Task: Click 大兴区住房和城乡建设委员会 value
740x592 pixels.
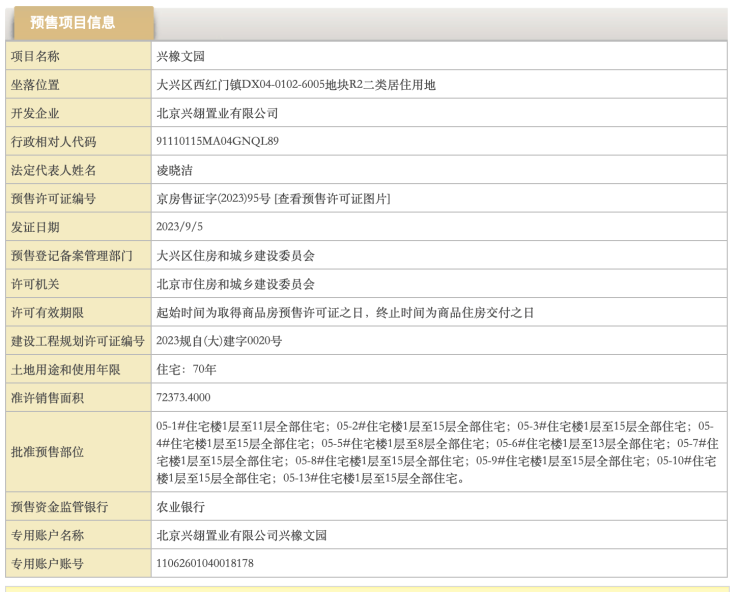Action: click(x=235, y=256)
